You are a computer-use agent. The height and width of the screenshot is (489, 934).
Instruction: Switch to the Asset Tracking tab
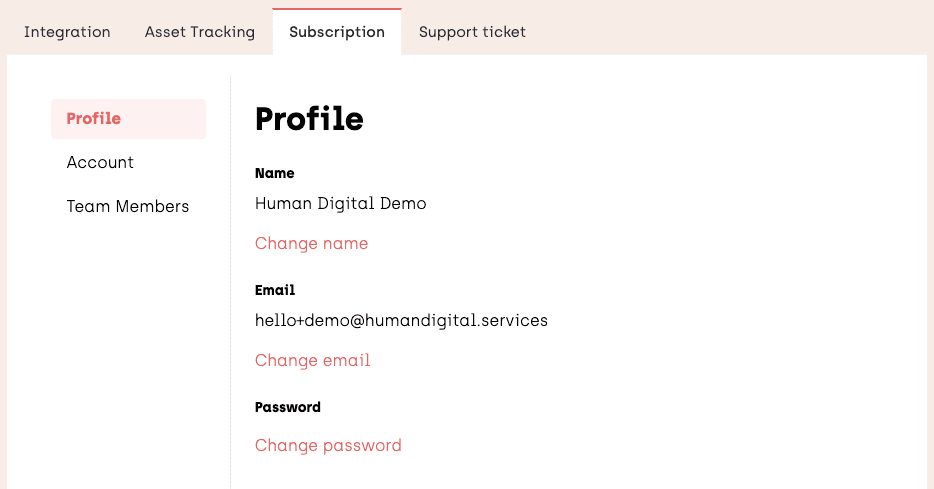pyautogui.click(x=200, y=32)
